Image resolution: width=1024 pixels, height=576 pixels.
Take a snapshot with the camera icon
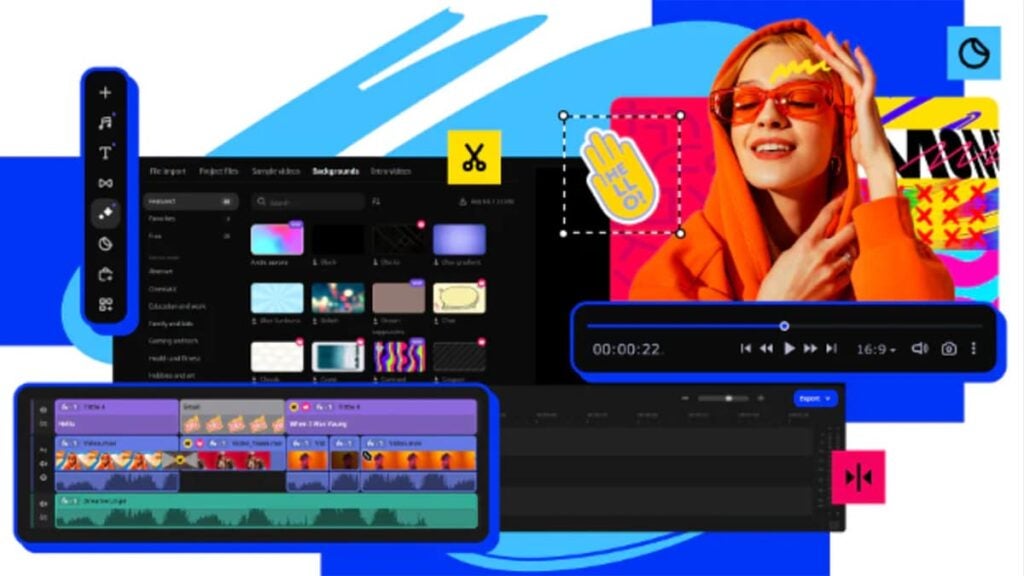tap(948, 349)
